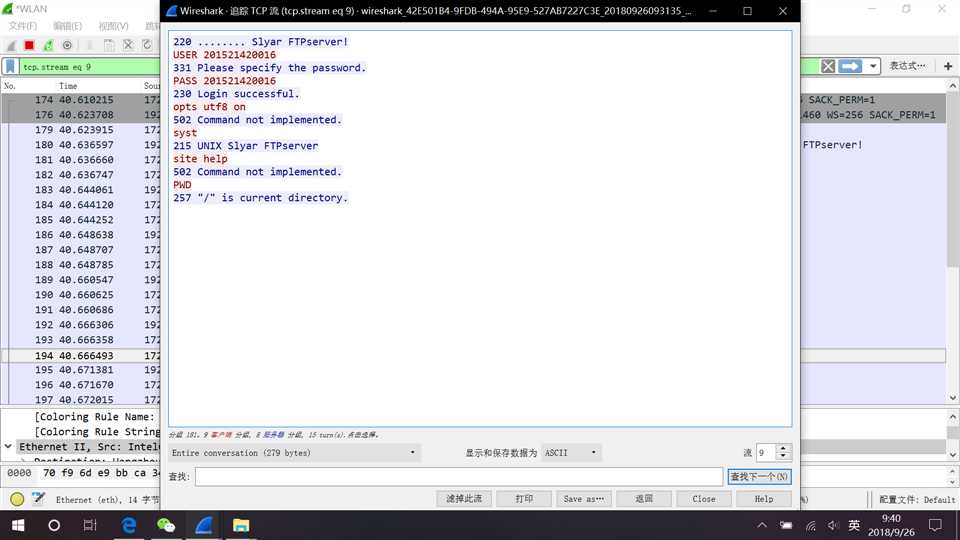Click 打印 print button

click(x=524, y=499)
